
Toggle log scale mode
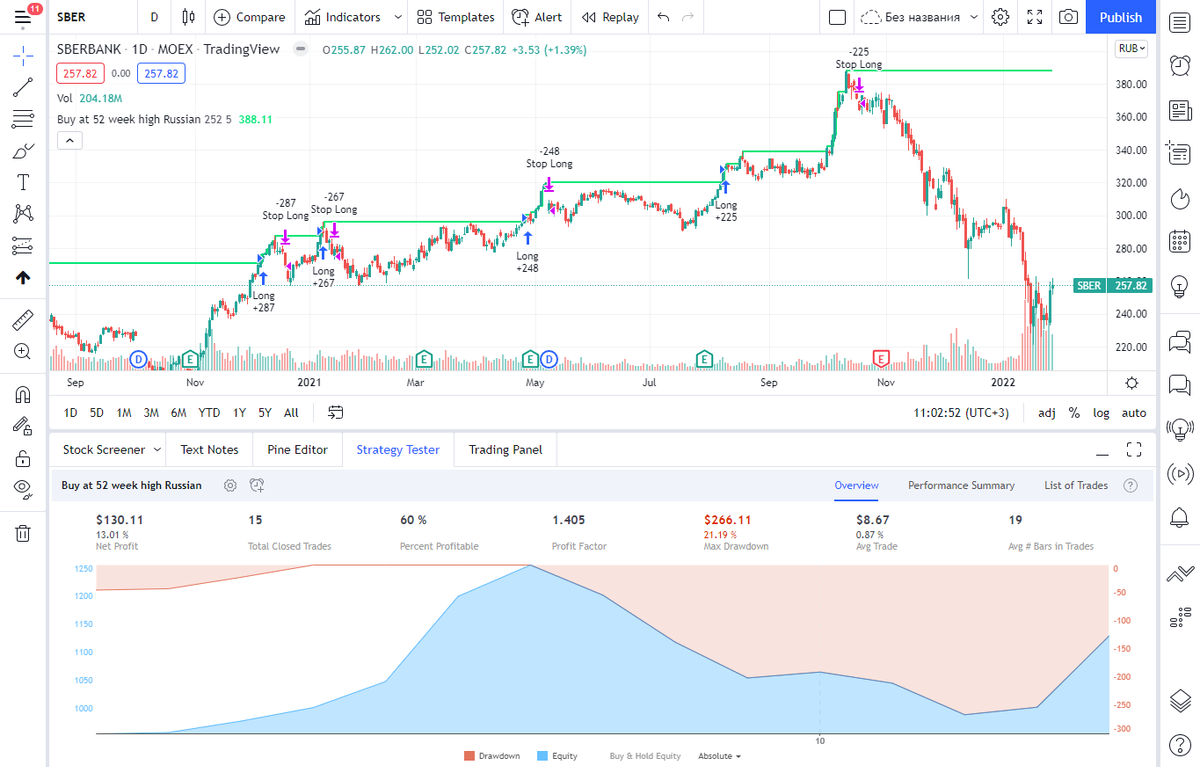[x=1101, y=412]
